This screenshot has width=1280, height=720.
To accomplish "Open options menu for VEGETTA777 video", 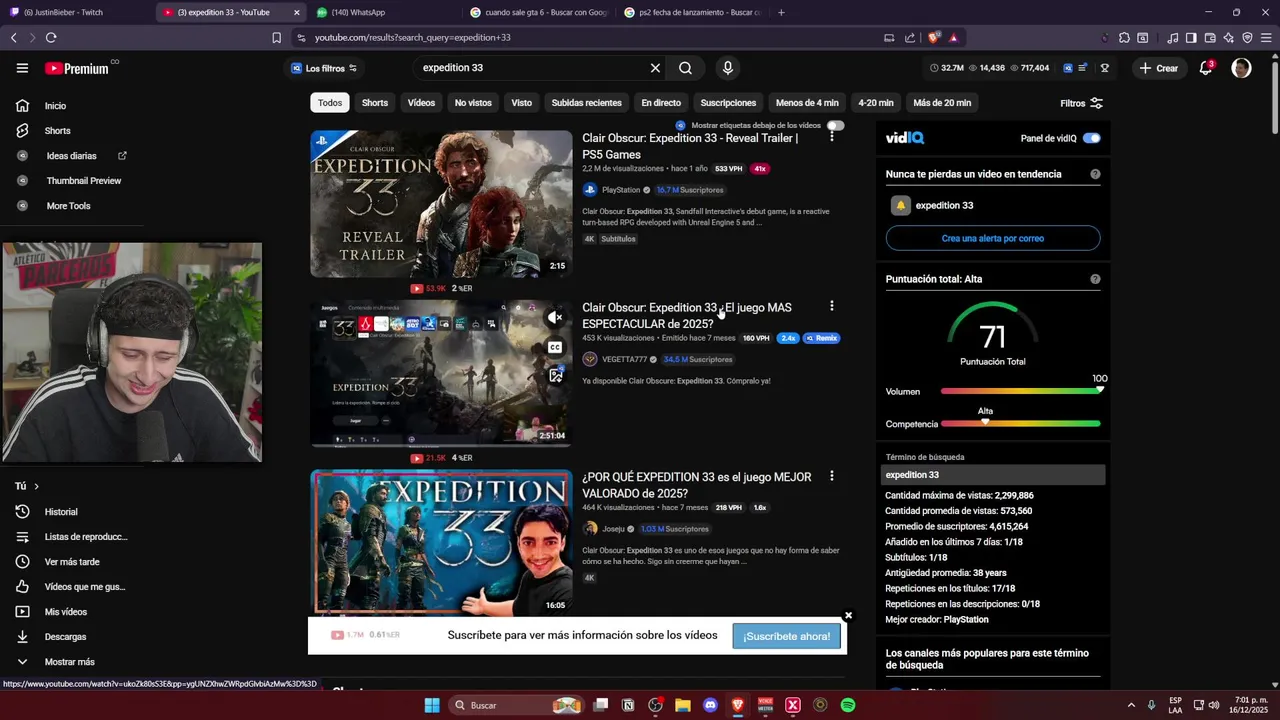I will point(831,306).
